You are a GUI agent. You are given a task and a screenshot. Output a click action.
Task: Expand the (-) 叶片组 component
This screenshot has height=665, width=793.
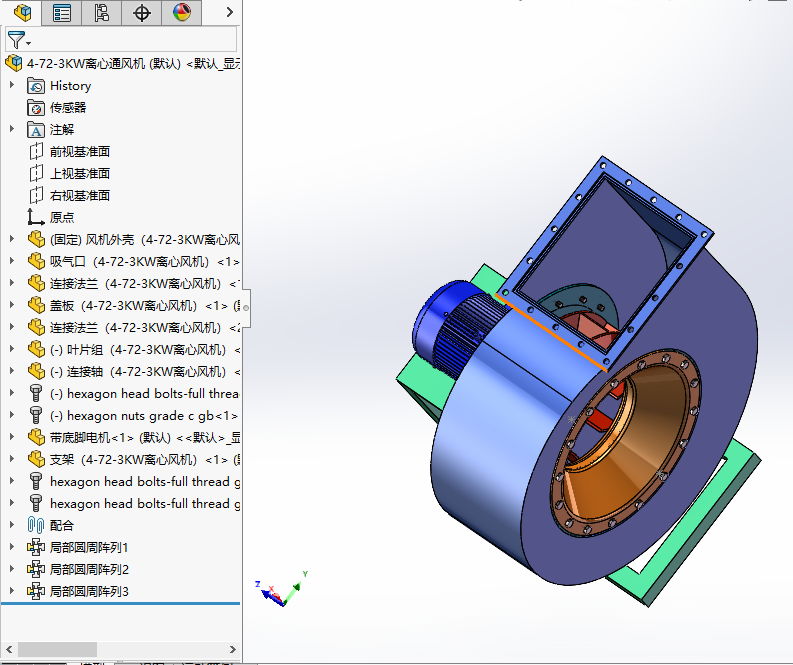tap(12, 349)
